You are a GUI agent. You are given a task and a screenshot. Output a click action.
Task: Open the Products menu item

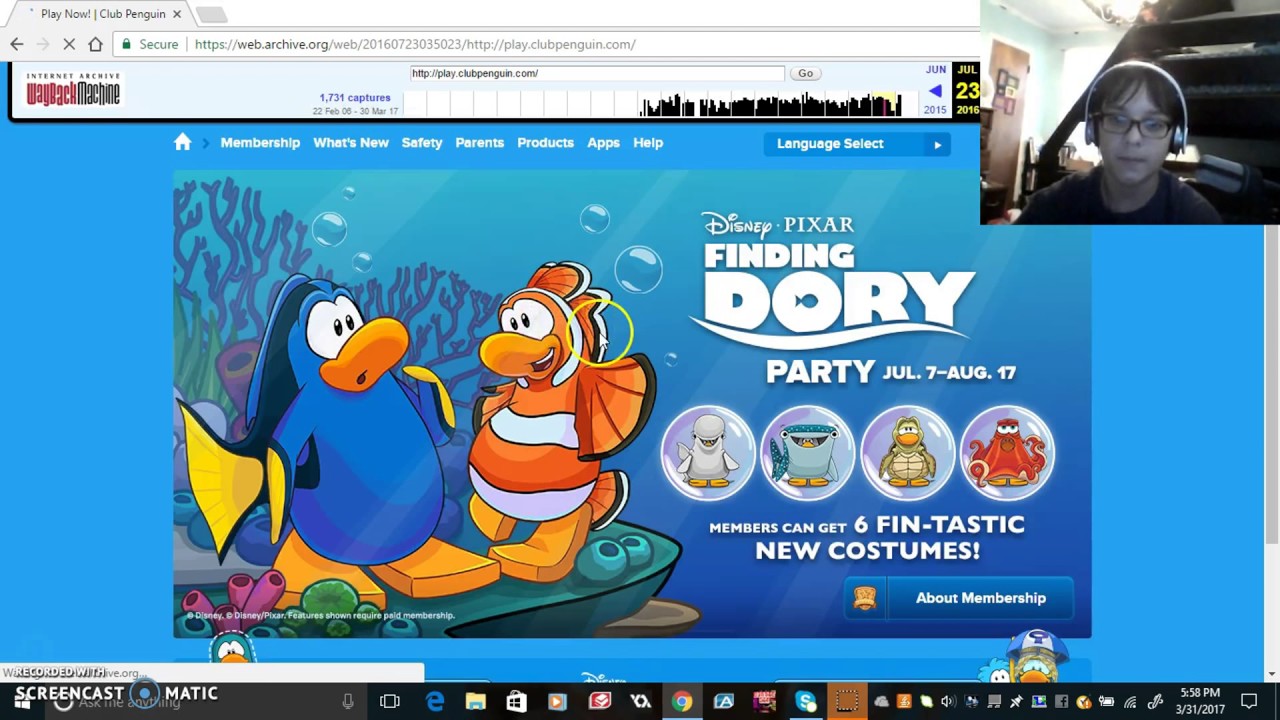click(x=545, y=143)
